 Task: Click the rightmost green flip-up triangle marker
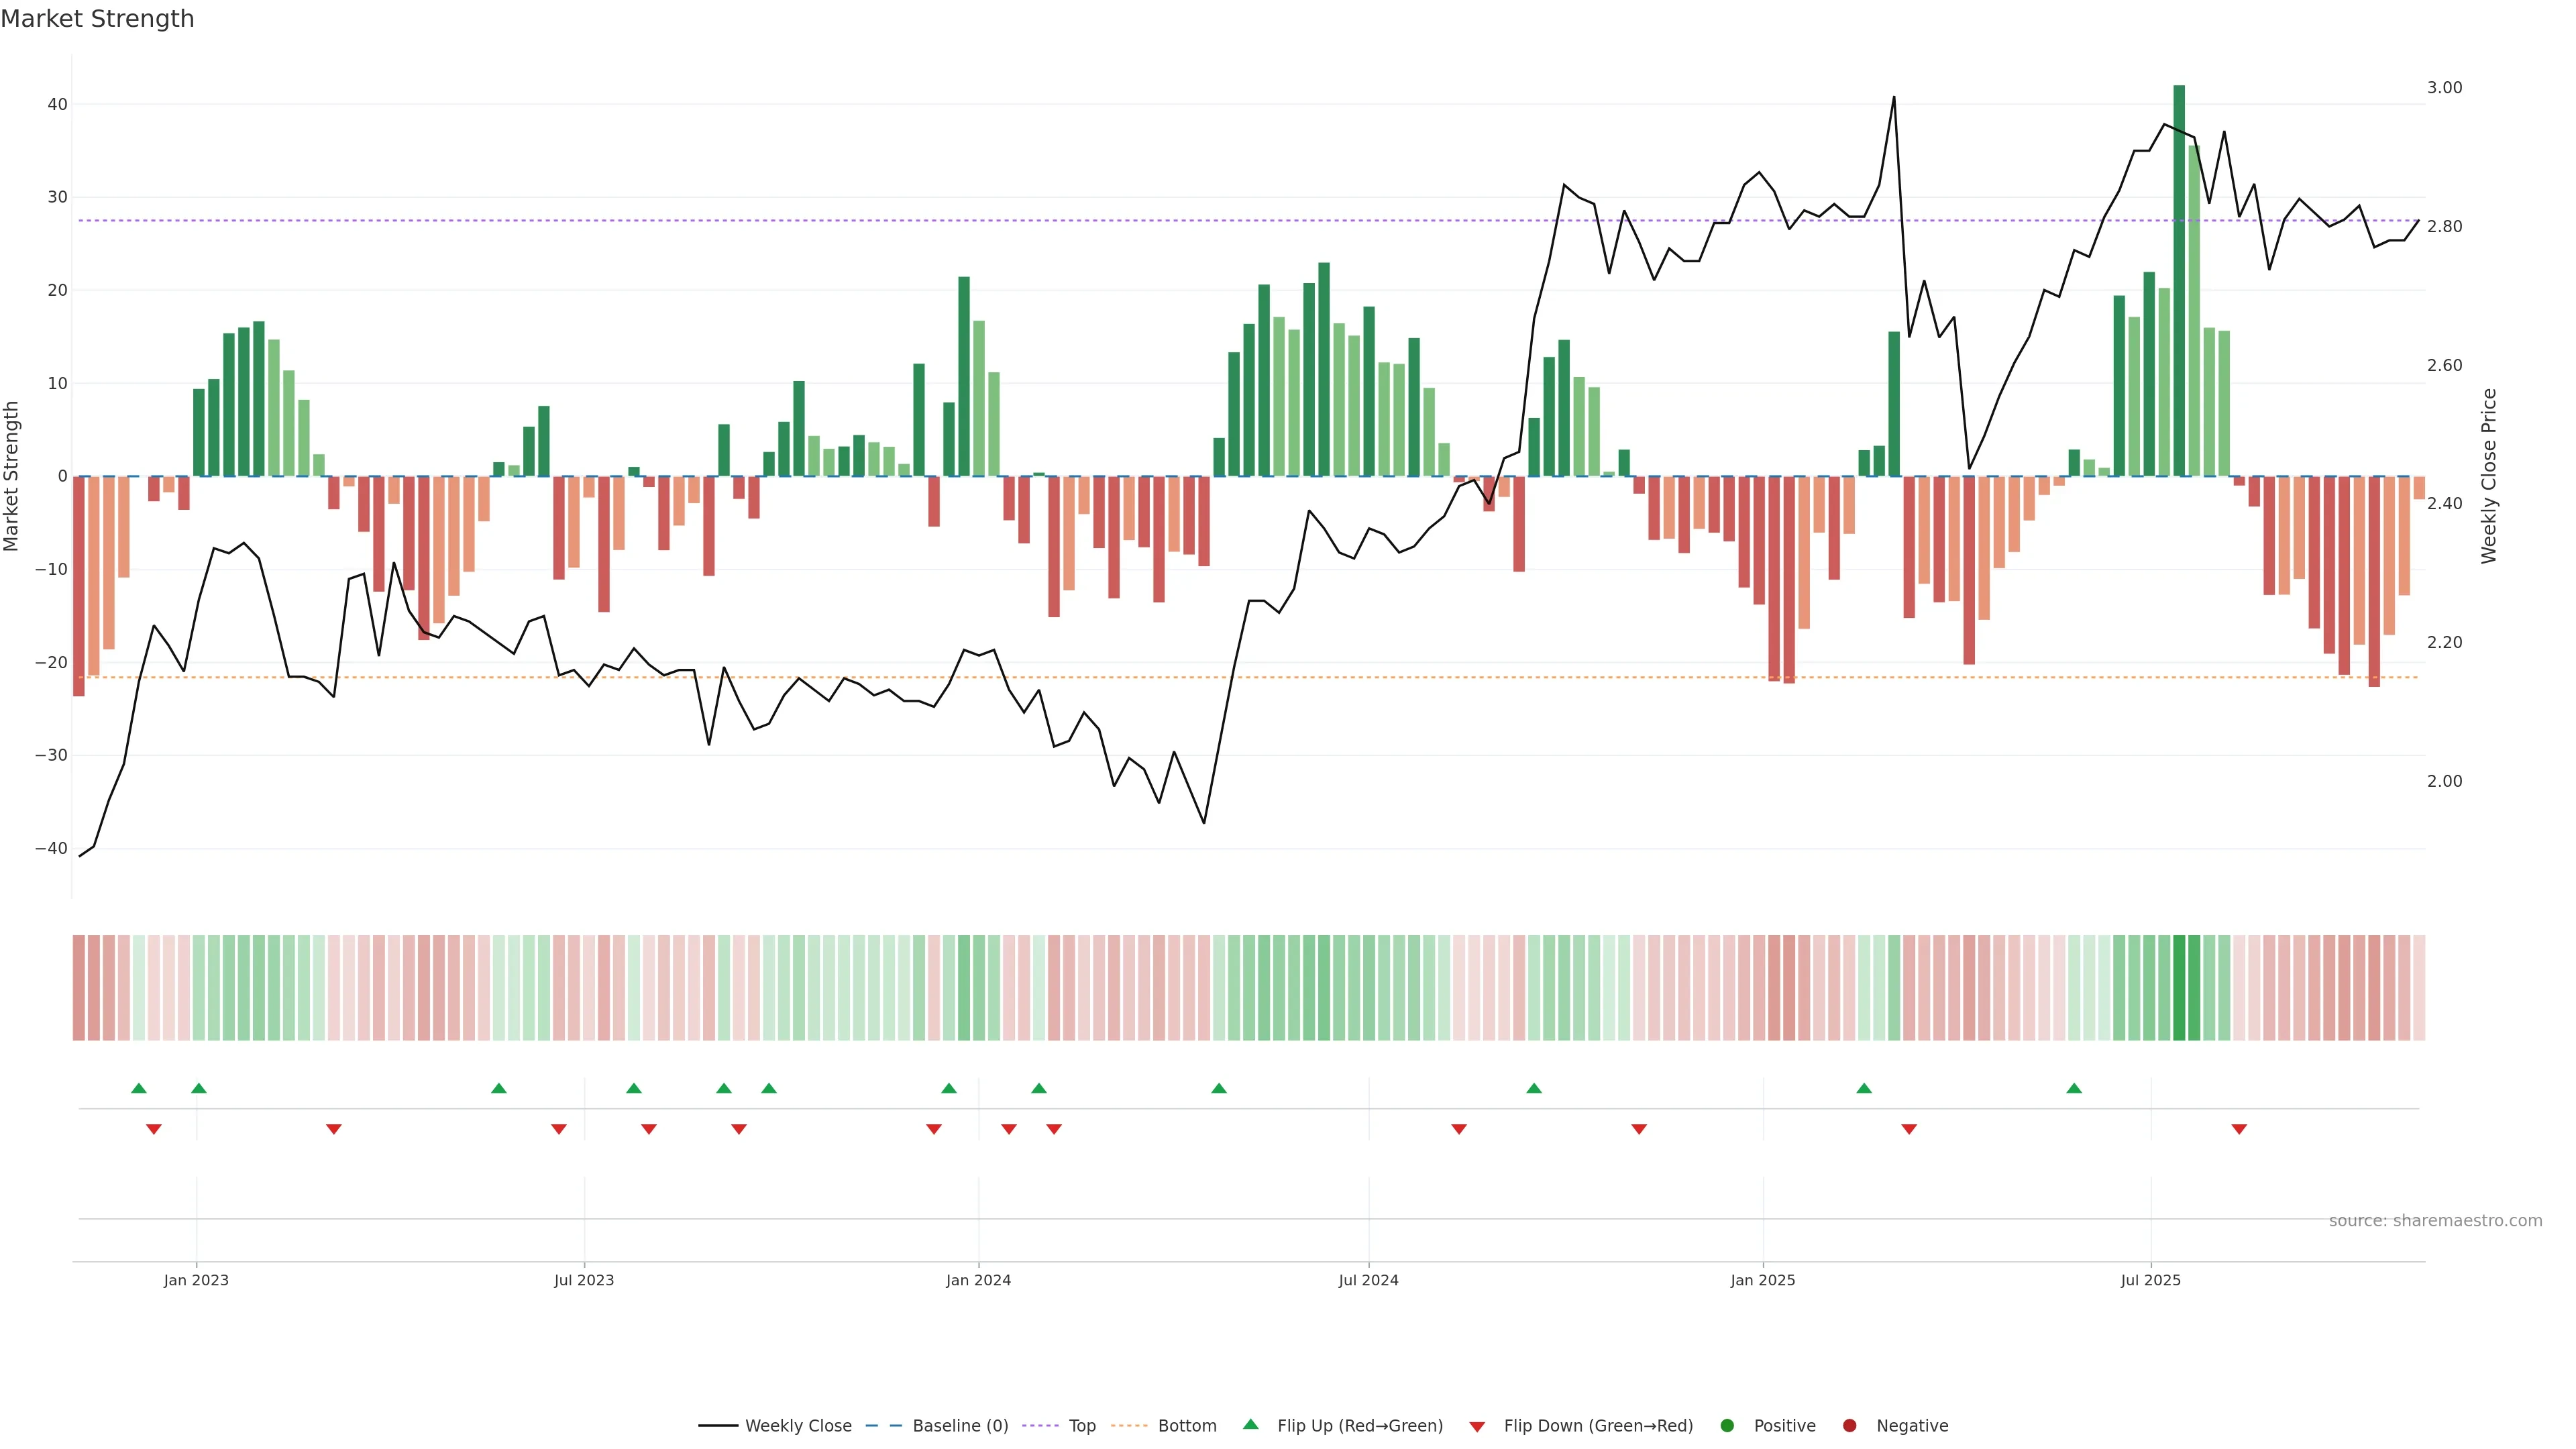point(2074,1088)
